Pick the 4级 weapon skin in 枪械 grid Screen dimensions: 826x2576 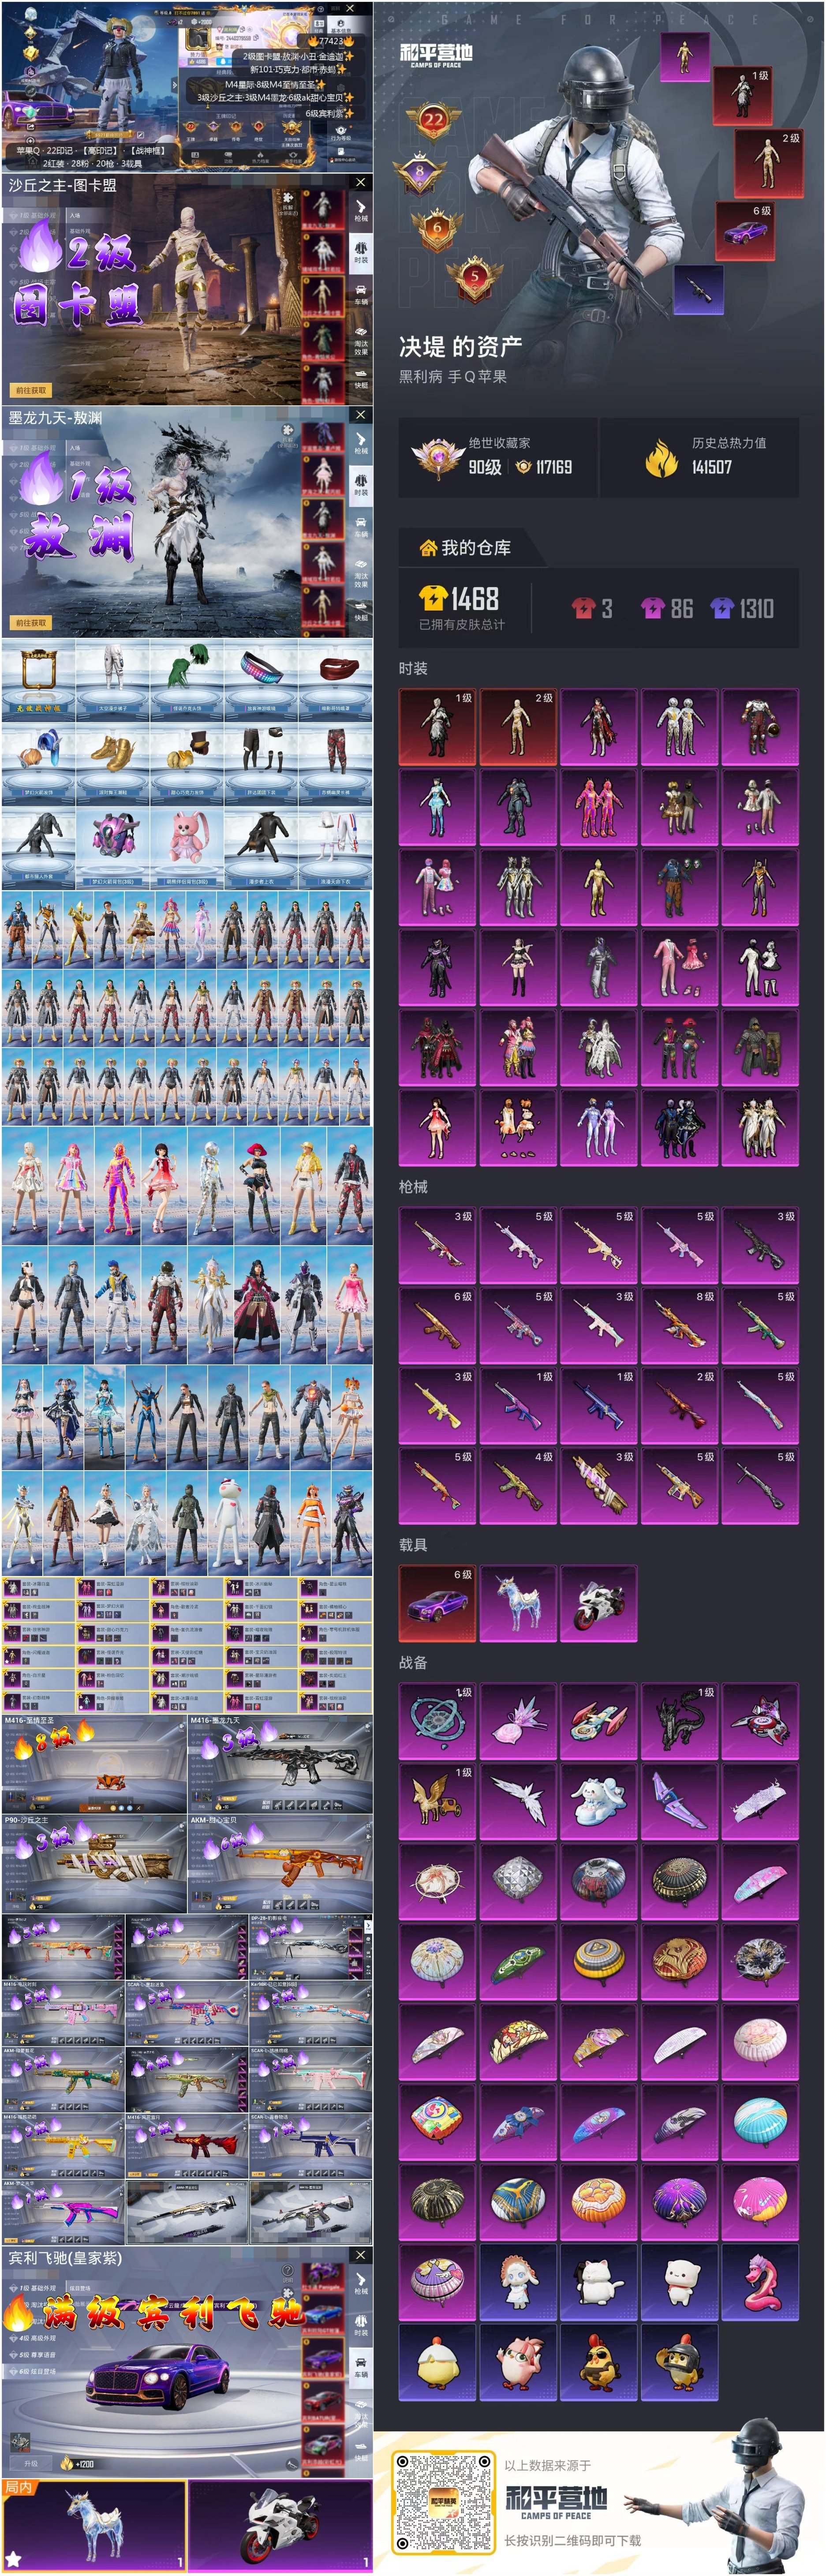518,1487
